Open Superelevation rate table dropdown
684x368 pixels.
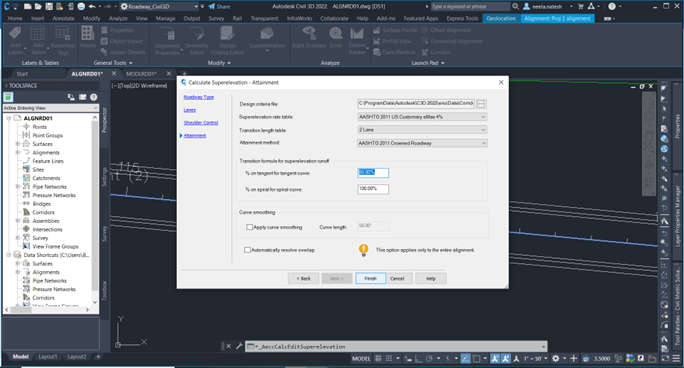(422, 117)
